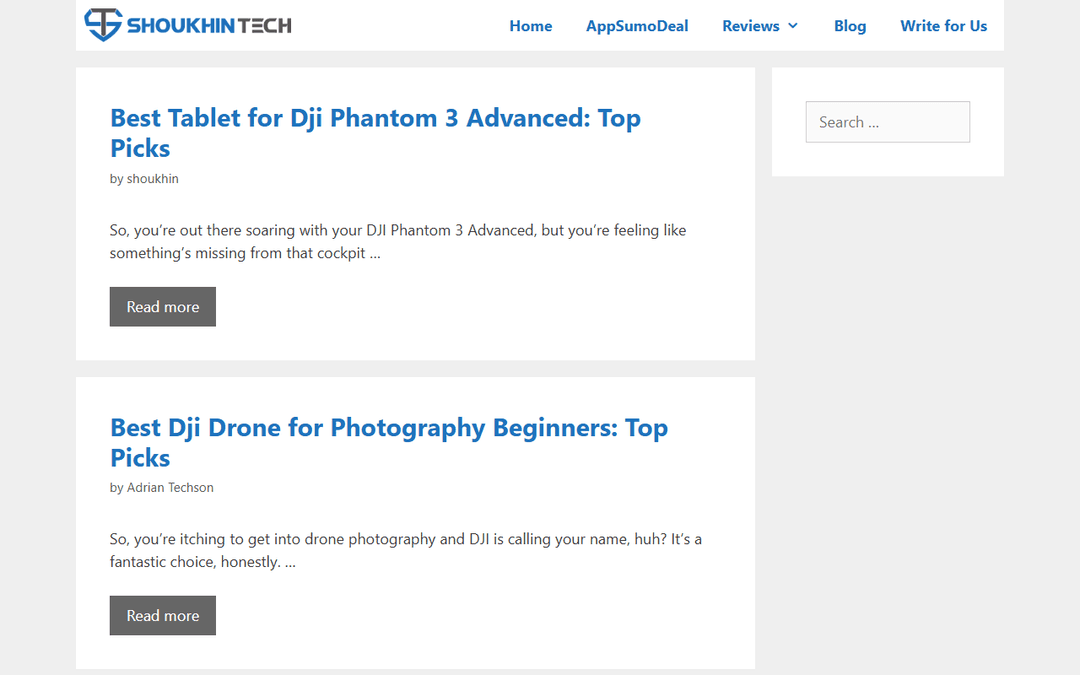Expand the Reviews dropdown chevron
The image size is (1080, 675).
click(793, 26)
